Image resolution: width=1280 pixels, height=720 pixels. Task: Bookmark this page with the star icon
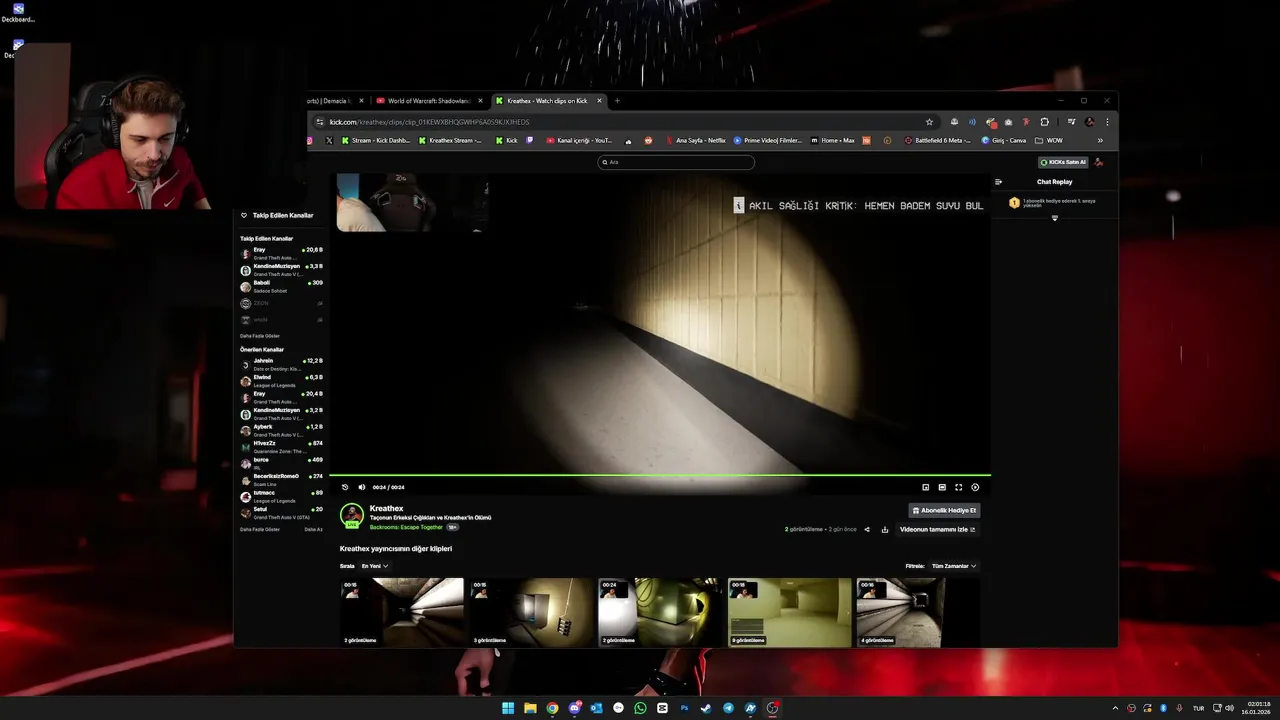coord(929,122)
